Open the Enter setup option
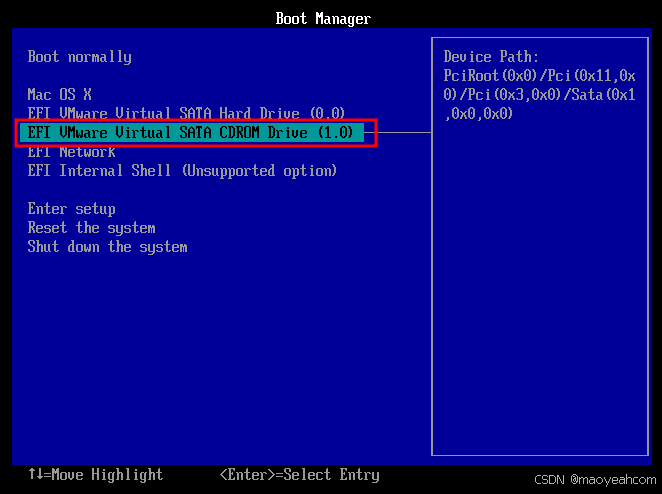 (x=71, y=209)
